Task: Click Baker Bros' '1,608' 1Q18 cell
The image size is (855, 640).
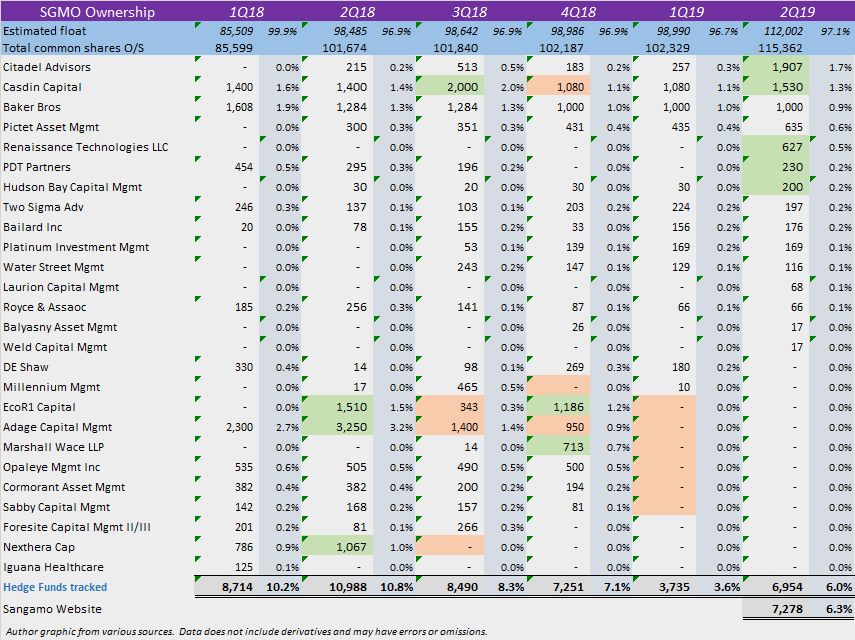Action: click(239, 107)
